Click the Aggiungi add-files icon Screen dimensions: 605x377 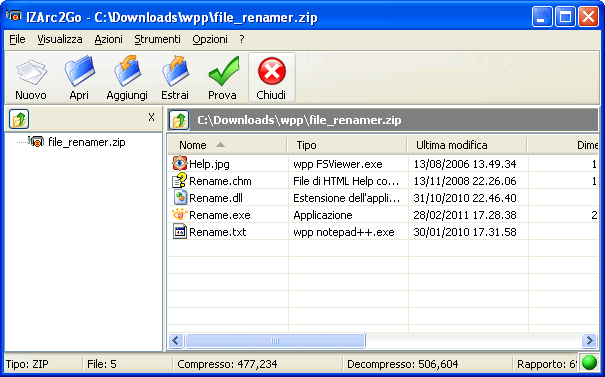click(127, 71)
